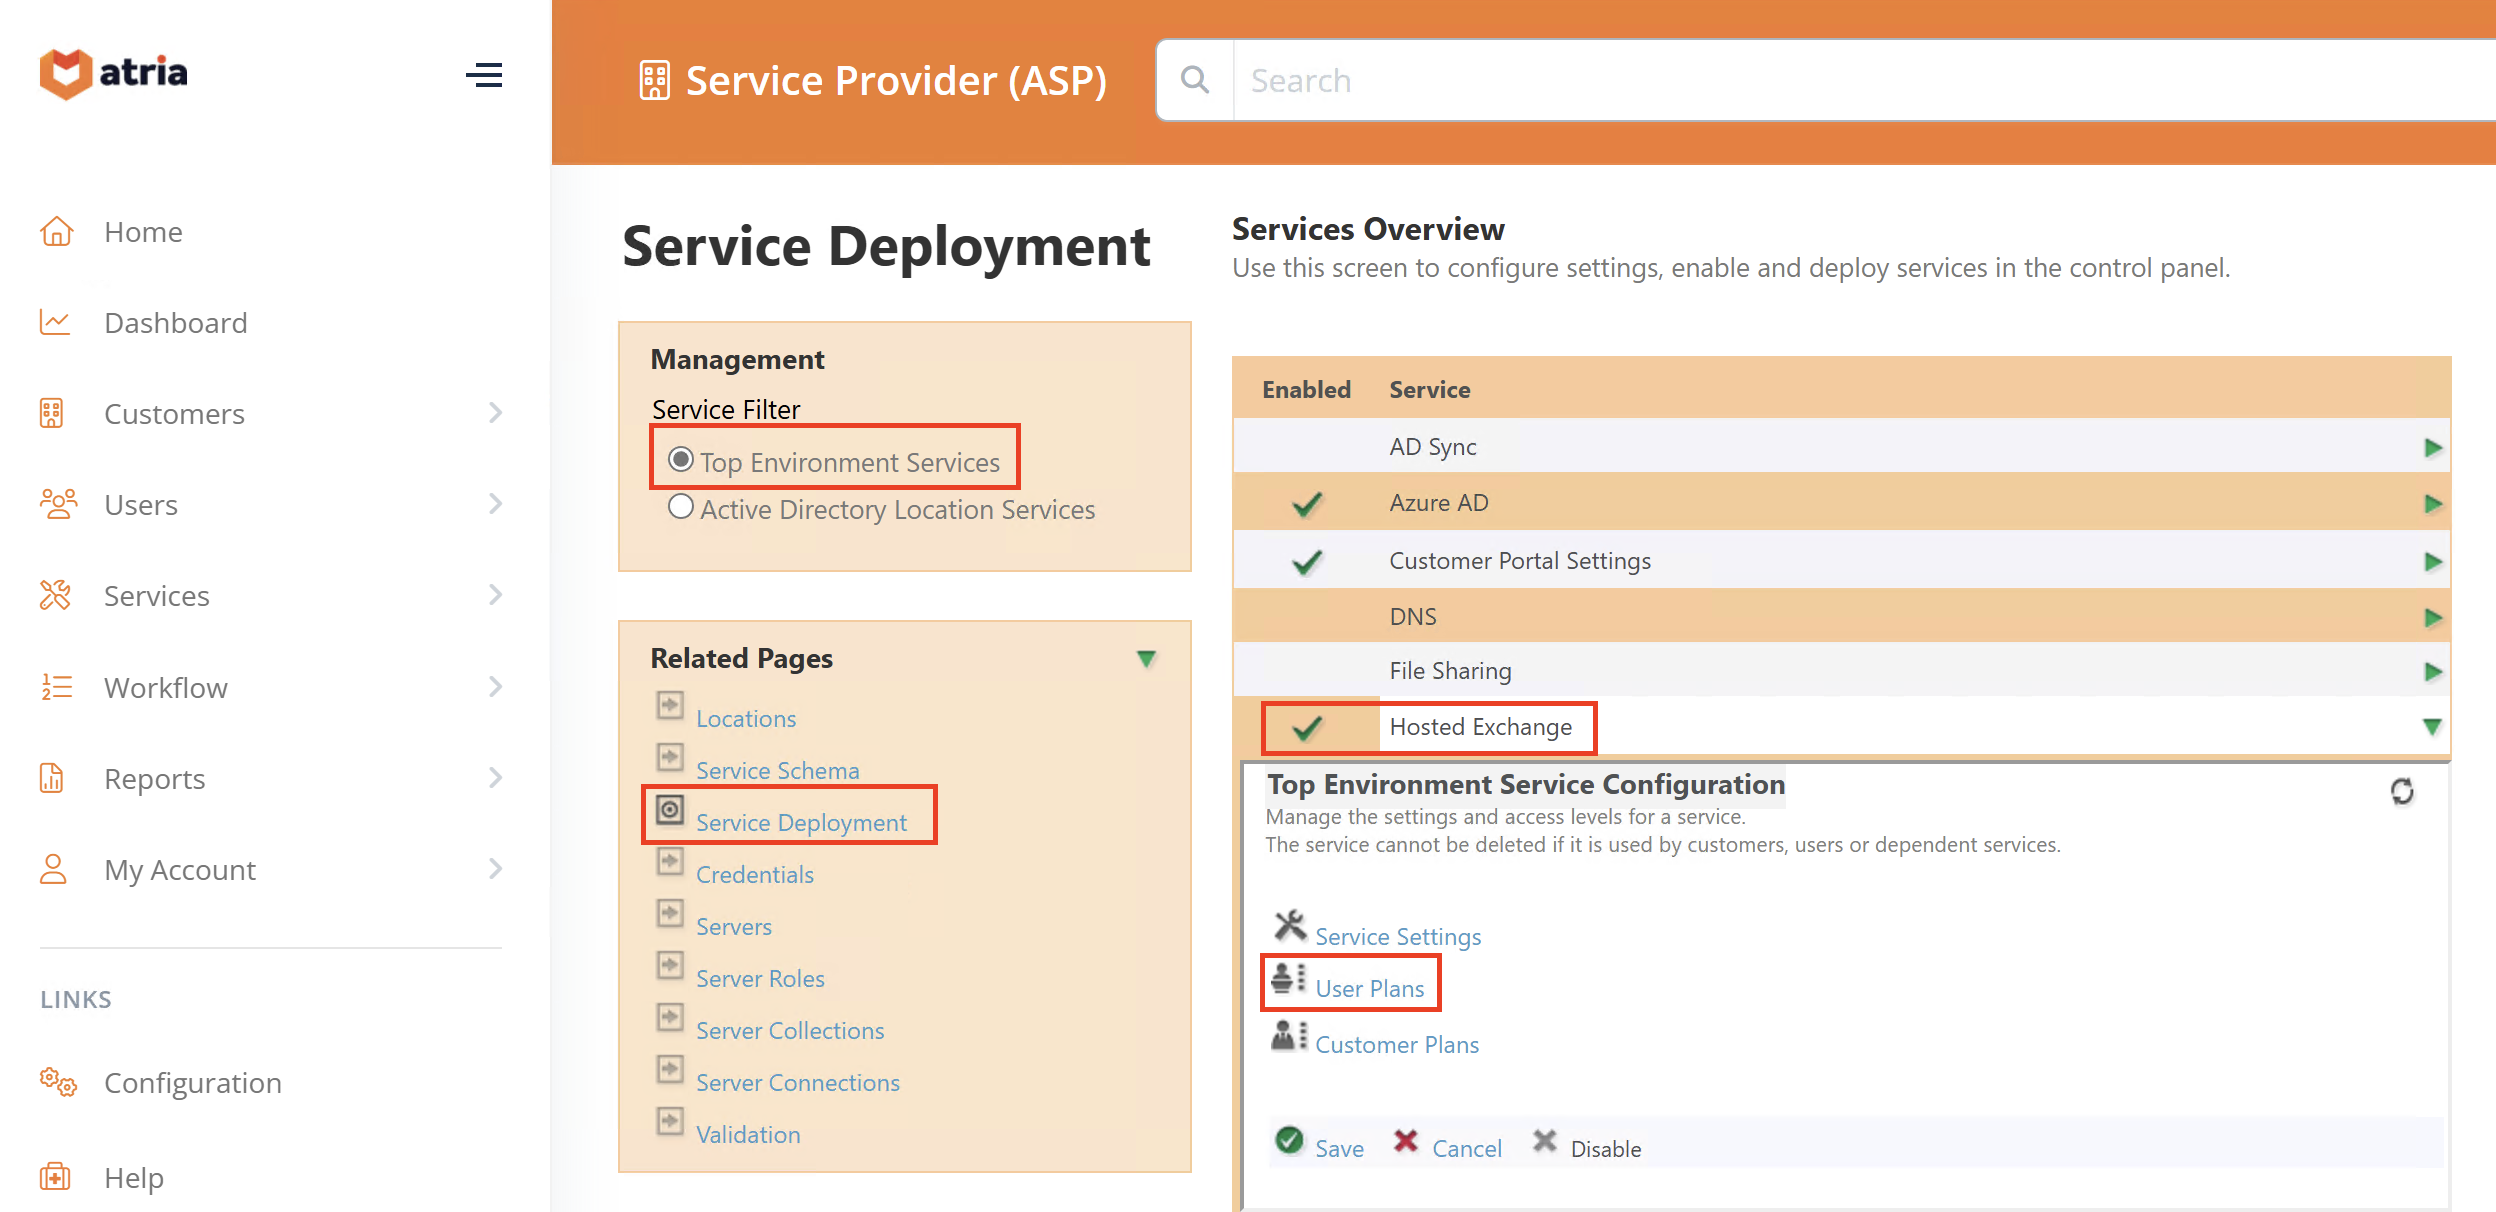Open Reports via its sidebar icon
This screenshot has width=2496, height=1212.
[56, 778]
